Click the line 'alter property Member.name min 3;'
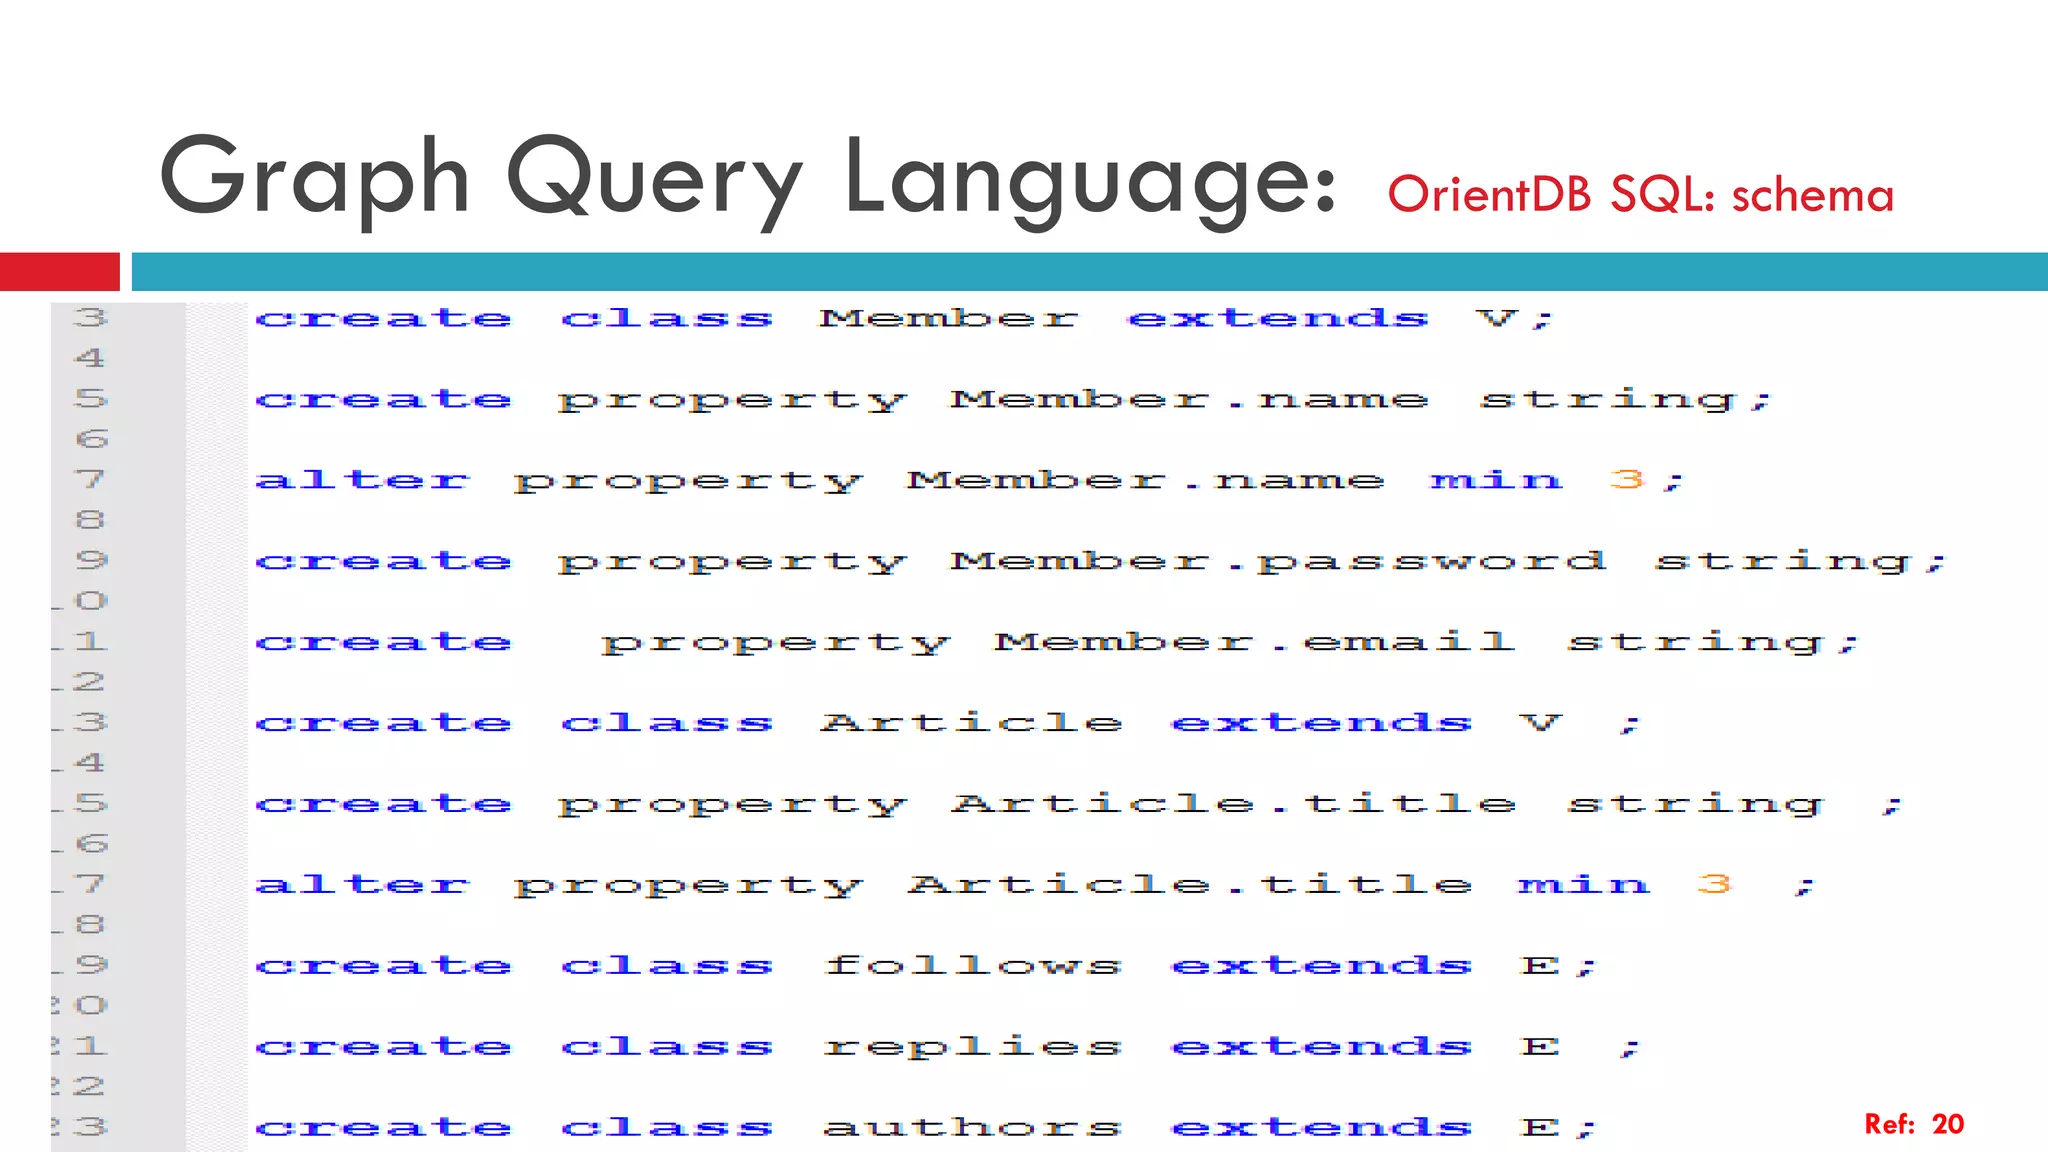This screenshot has width=2048, height=1152. click(x=970, y=482)
